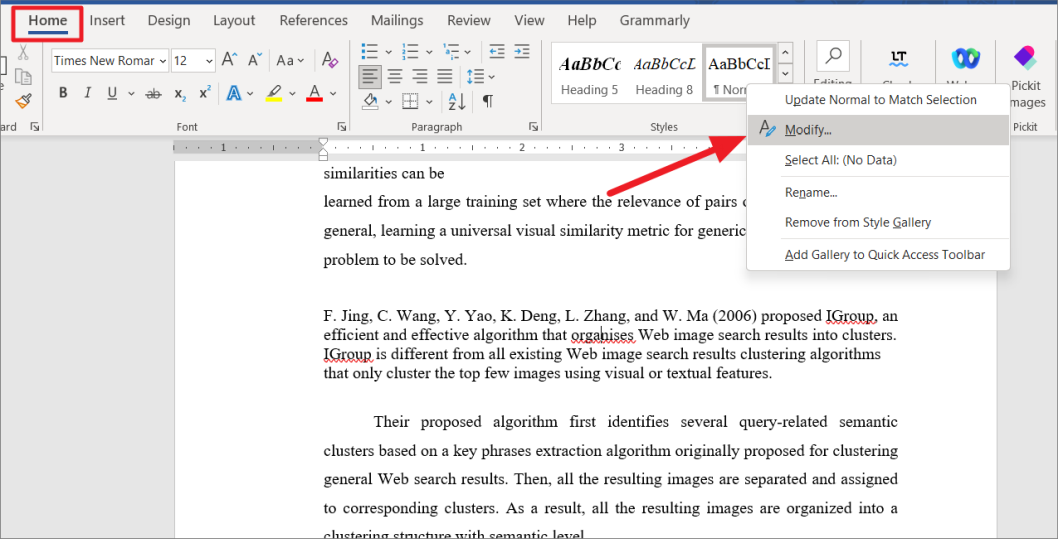Toggle italic formatting
The width and height of the screenshot is (1058, 539).
coord(87,94)
